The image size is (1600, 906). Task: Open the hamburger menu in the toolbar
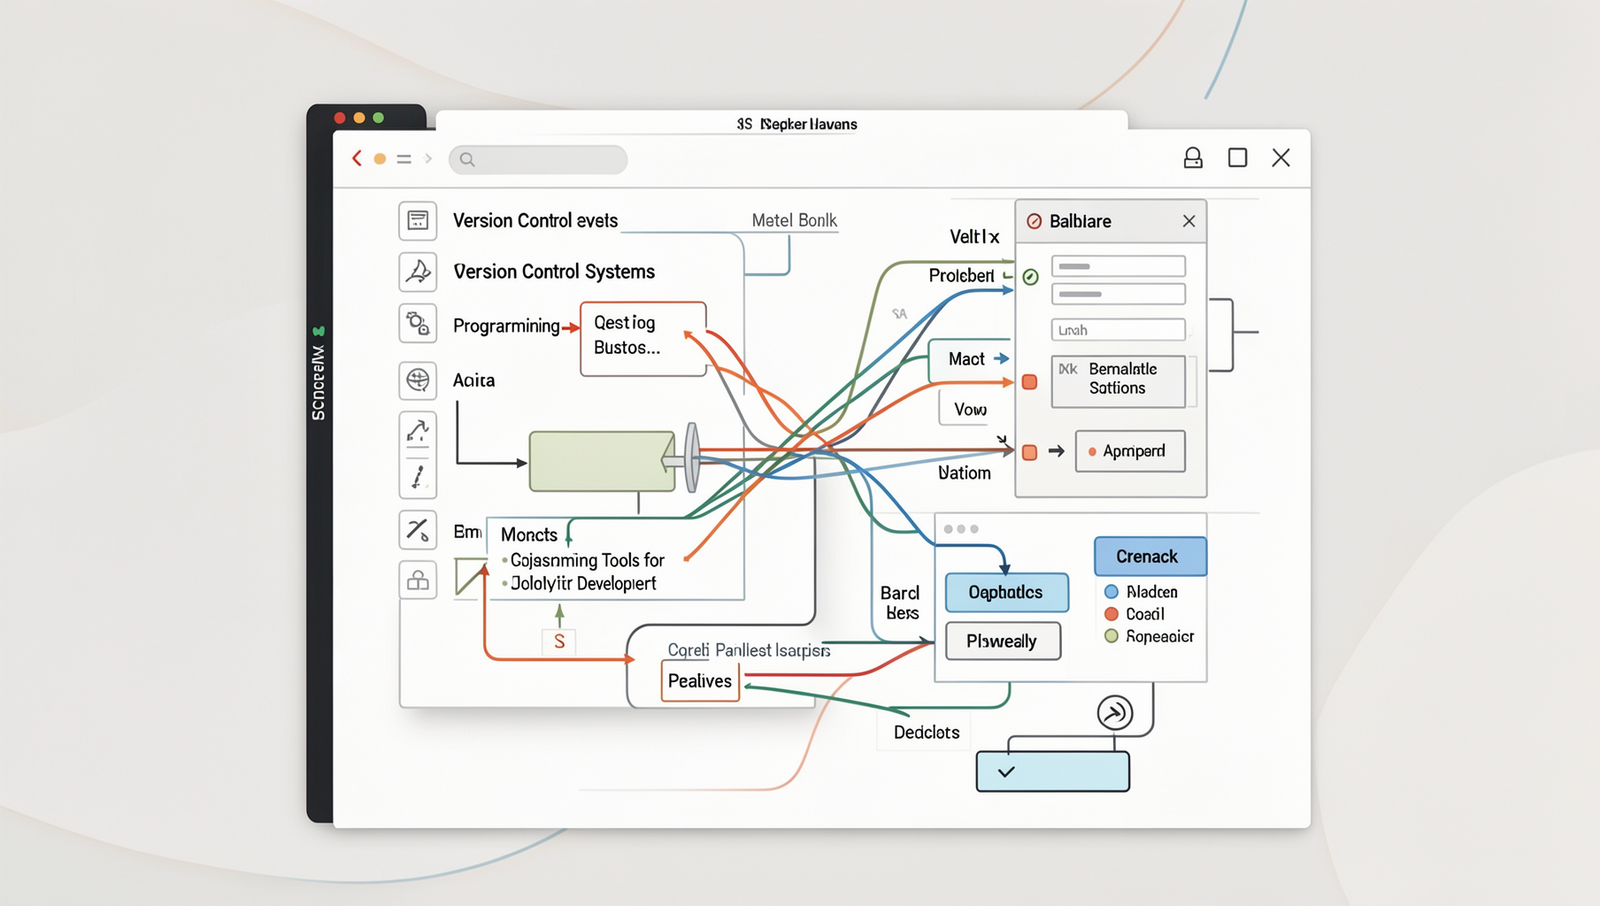[x=404, y=158]
